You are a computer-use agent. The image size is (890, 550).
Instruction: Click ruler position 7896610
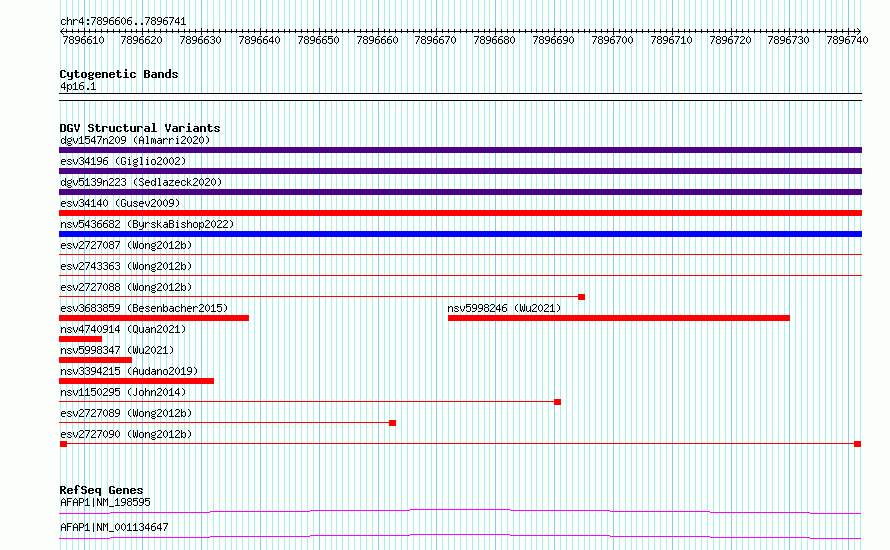point(83,40)
